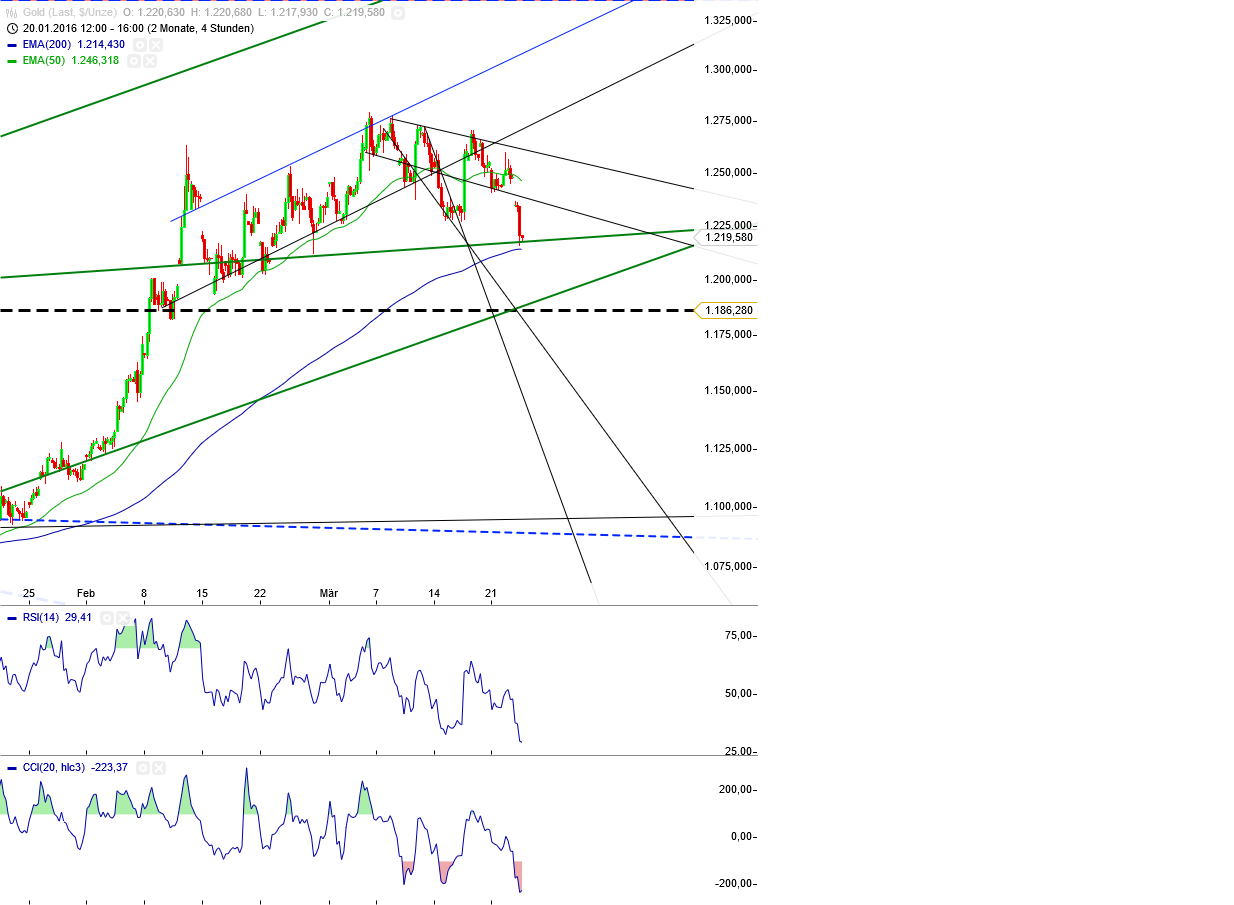Image resolution: width=1234 pixels, height=905 pixels.
Task: Remove the EMA(50) indicator from the chart
Action: pos(150,60)
